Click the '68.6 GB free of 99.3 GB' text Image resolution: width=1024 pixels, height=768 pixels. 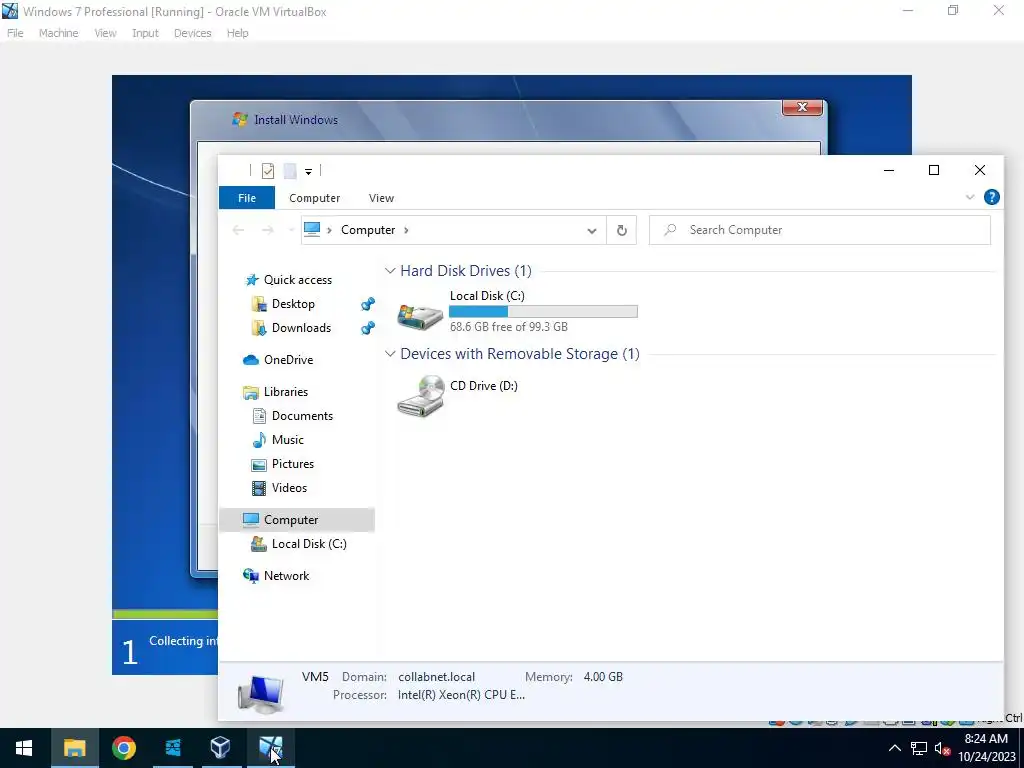[509, 327]
